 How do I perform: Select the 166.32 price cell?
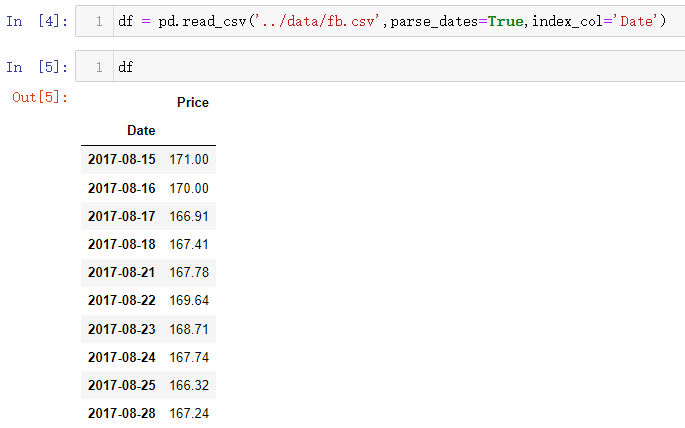click(x=189, y=385)
